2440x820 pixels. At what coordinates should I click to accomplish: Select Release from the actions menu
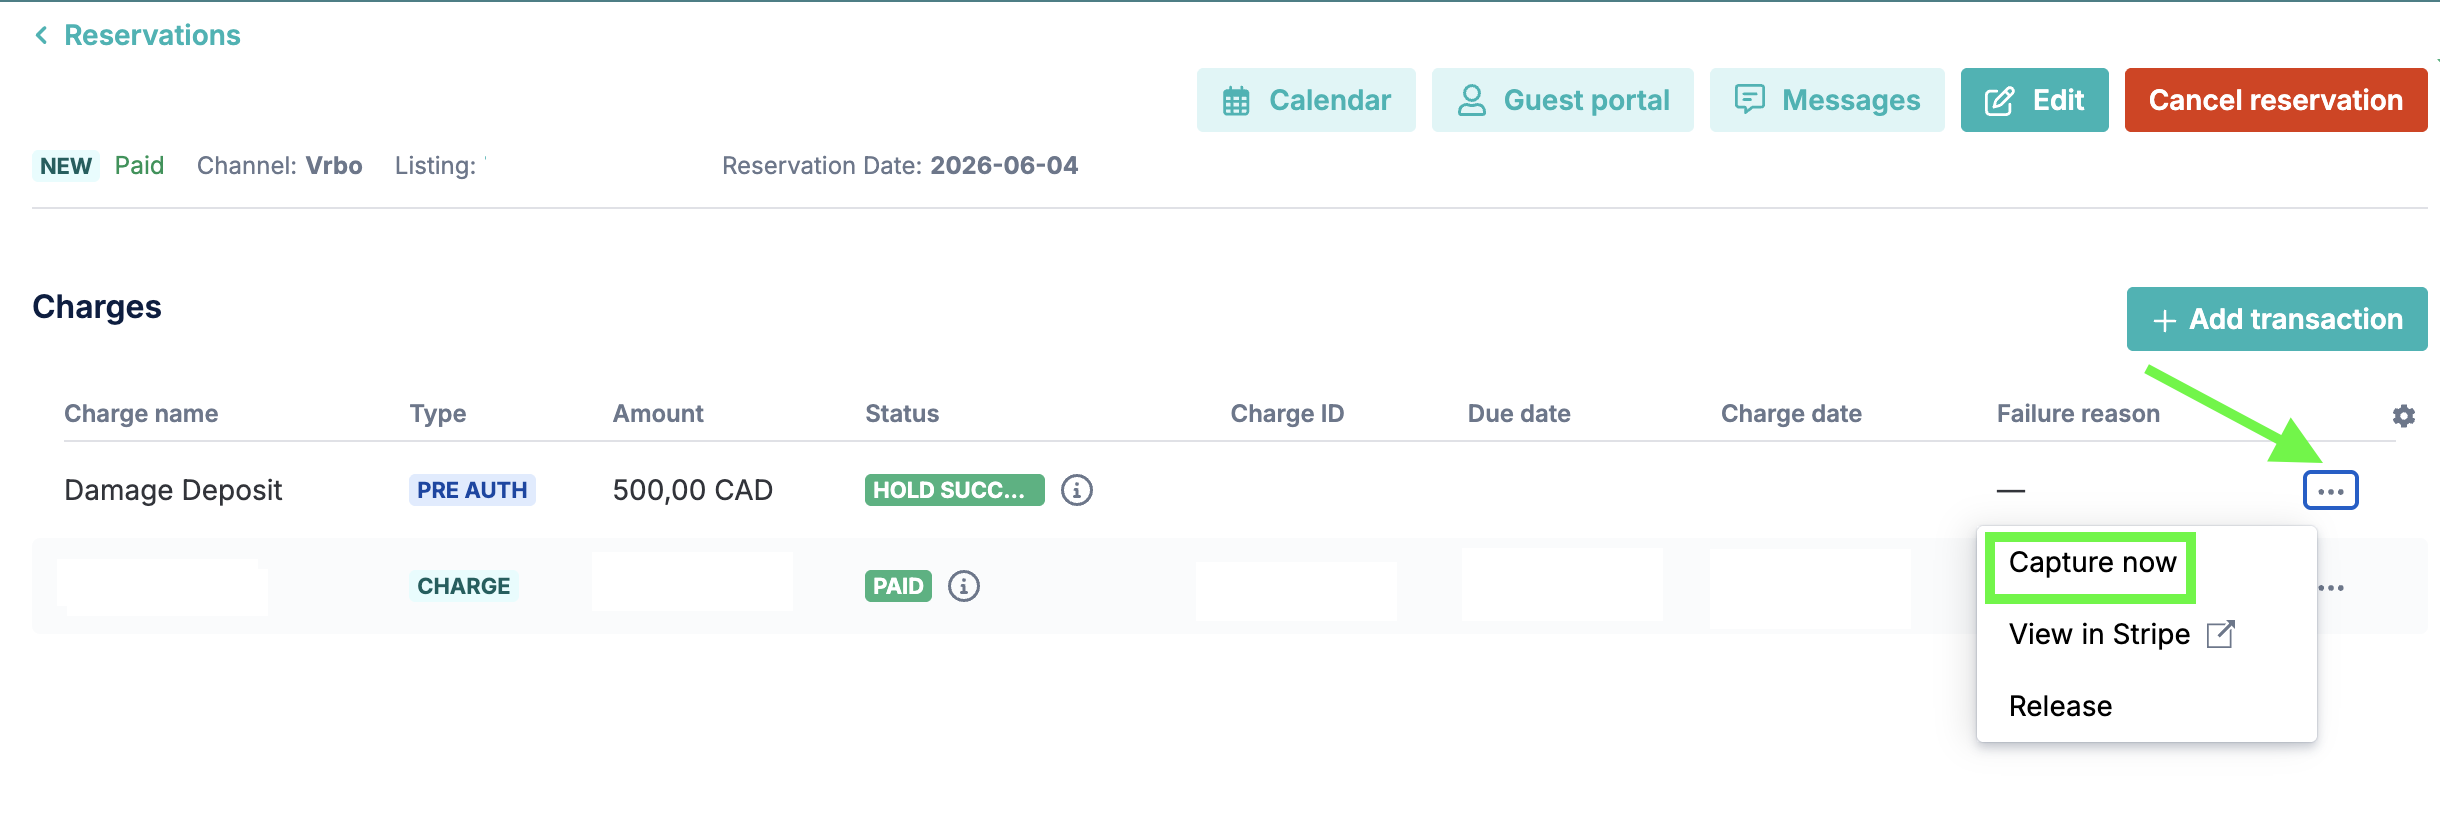tap(2060, 706)
